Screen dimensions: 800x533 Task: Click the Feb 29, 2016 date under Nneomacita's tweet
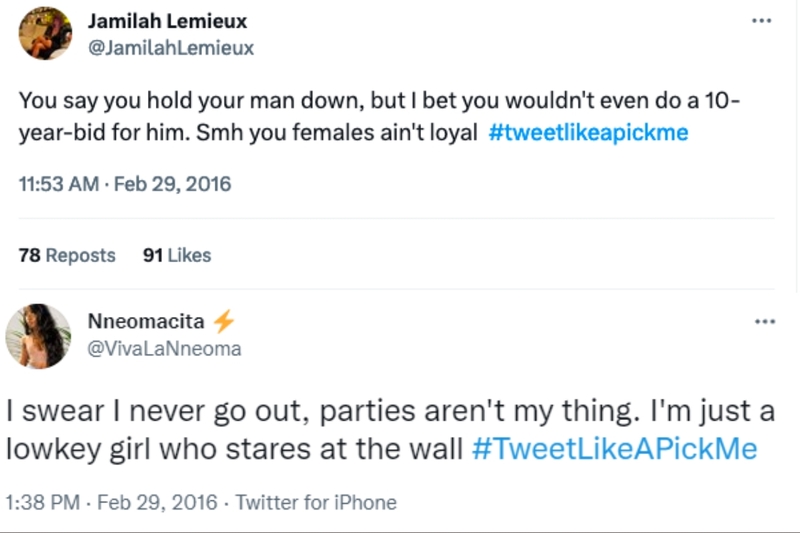(x=157, y=502)
